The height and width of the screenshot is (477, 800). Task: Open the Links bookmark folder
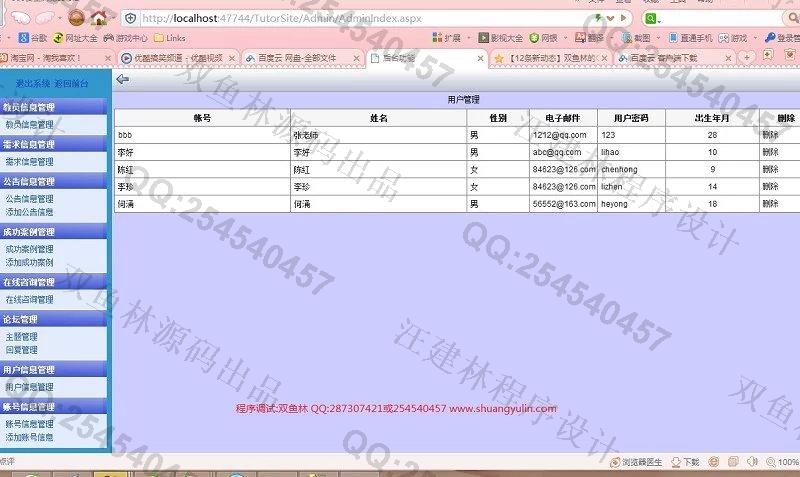[170, 38]
